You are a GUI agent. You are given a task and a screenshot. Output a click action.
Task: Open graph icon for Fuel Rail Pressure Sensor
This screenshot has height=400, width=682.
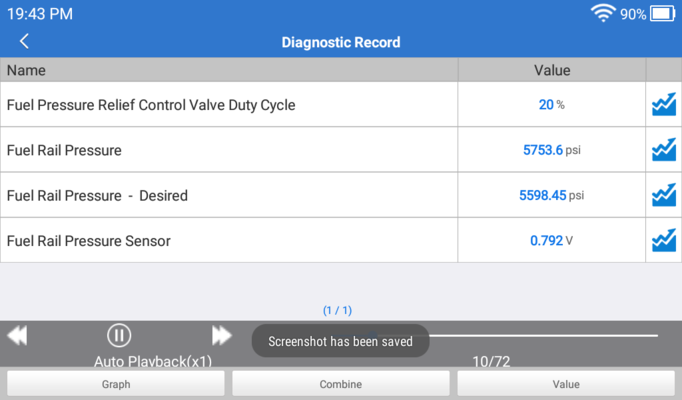click(664, 240)
